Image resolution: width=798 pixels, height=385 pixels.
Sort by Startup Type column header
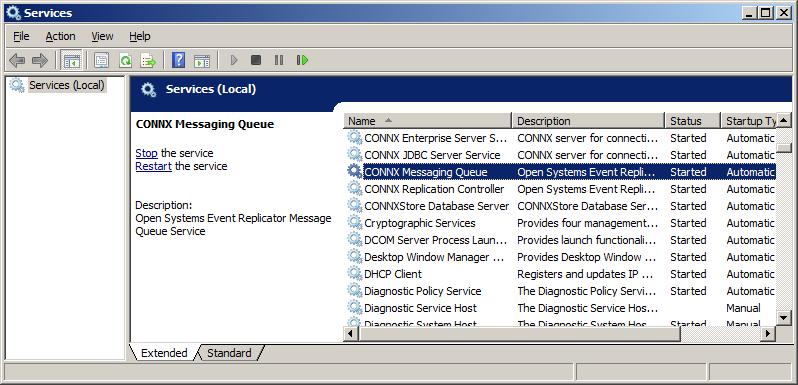coord(749,121)
